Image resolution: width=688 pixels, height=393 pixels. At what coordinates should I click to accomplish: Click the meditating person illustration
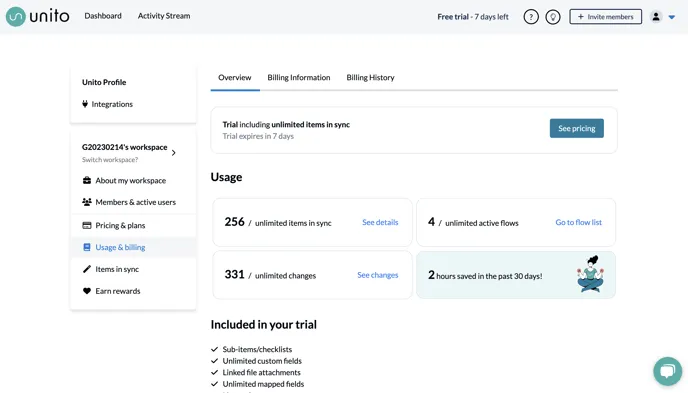coord(590,274)
